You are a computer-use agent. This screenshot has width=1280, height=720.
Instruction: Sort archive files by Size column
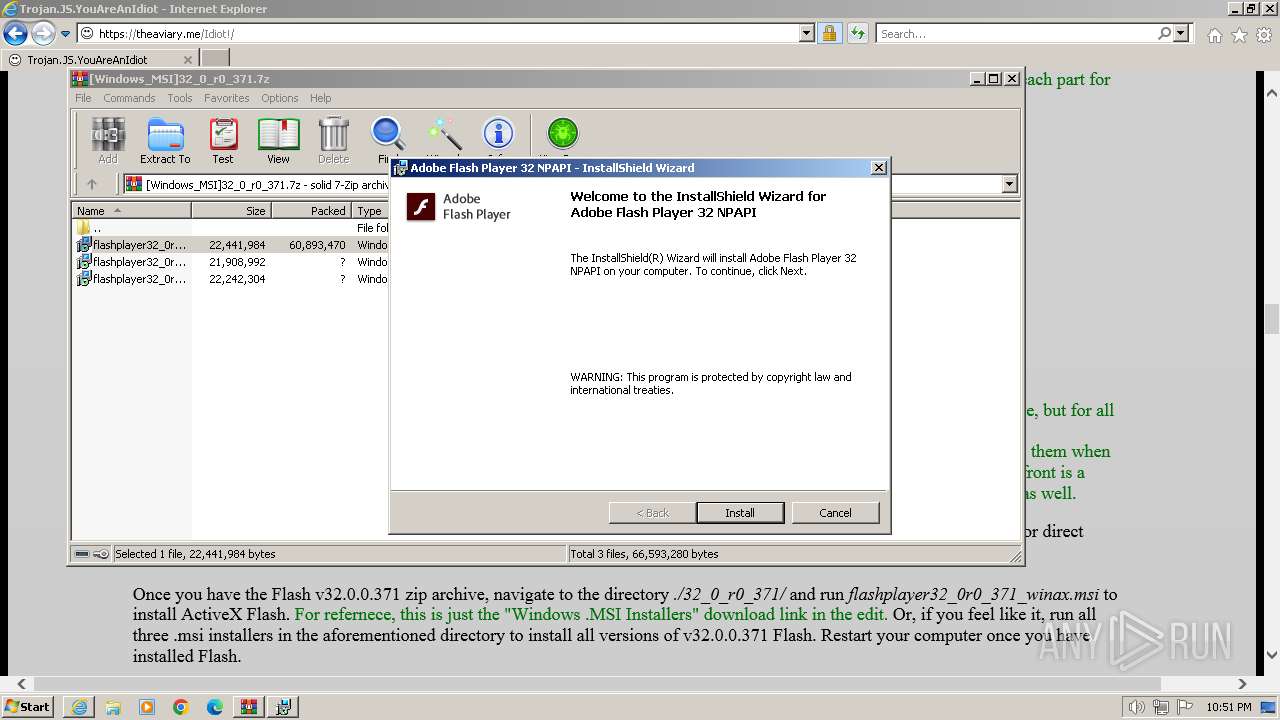point(231,210)
